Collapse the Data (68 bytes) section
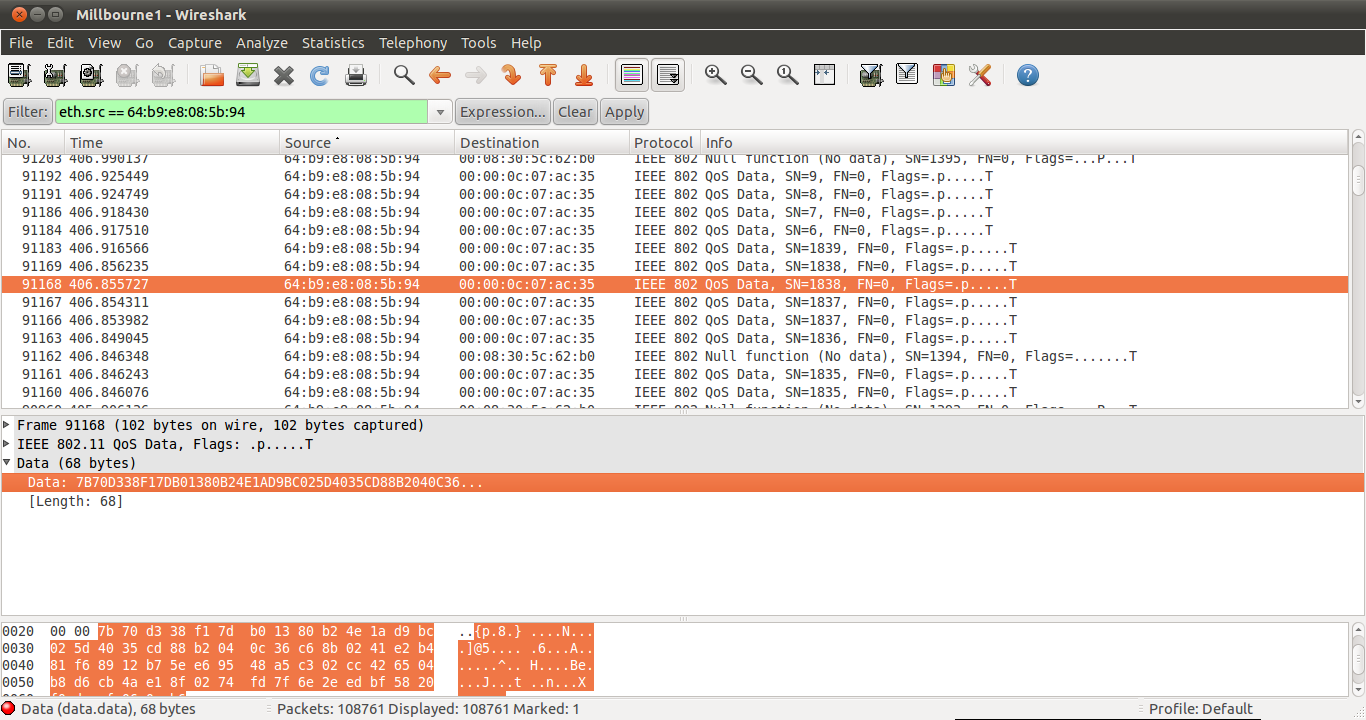The height and width of the screenshot is (720, 1366). (8, 463)
